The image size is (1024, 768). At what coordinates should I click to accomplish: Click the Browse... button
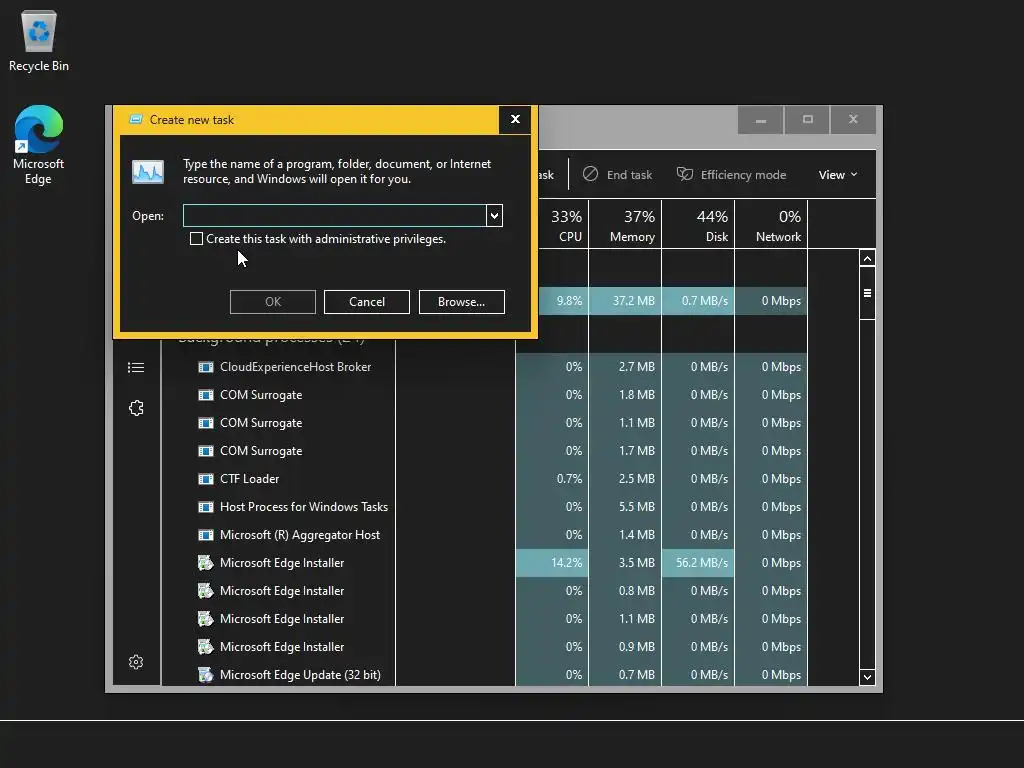point(462,302)
